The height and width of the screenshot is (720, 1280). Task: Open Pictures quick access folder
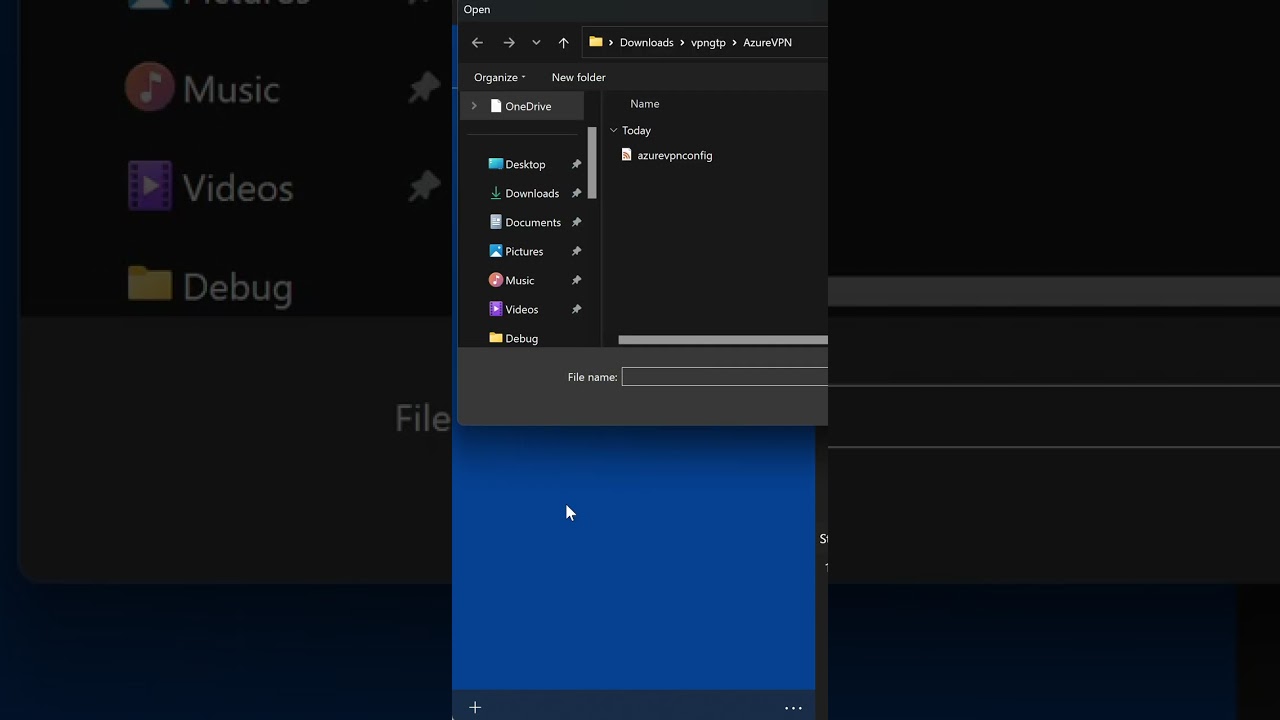coord(516,251)
